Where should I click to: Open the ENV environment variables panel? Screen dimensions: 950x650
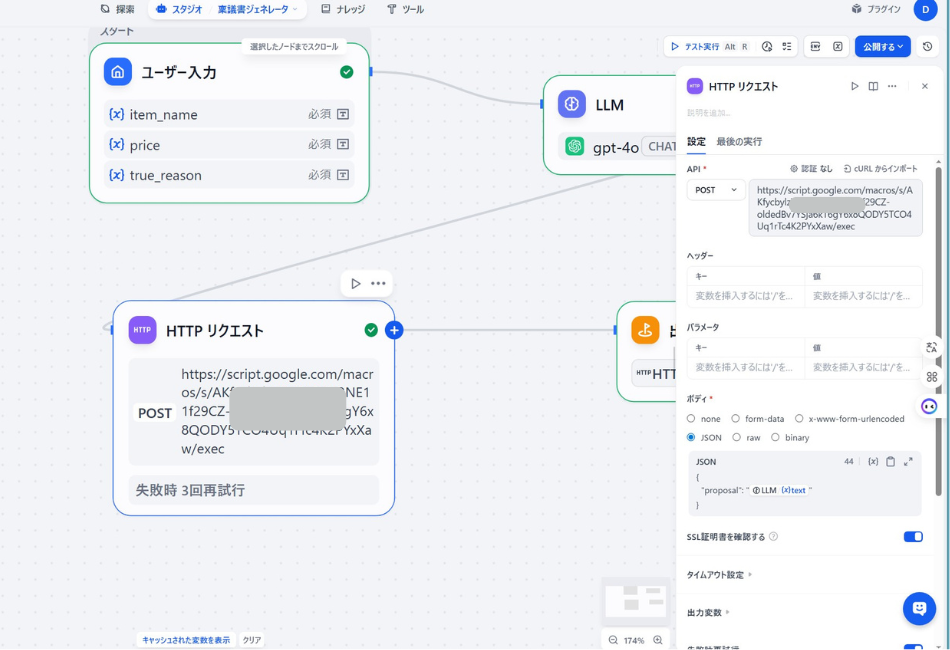[x=815, y=46]
